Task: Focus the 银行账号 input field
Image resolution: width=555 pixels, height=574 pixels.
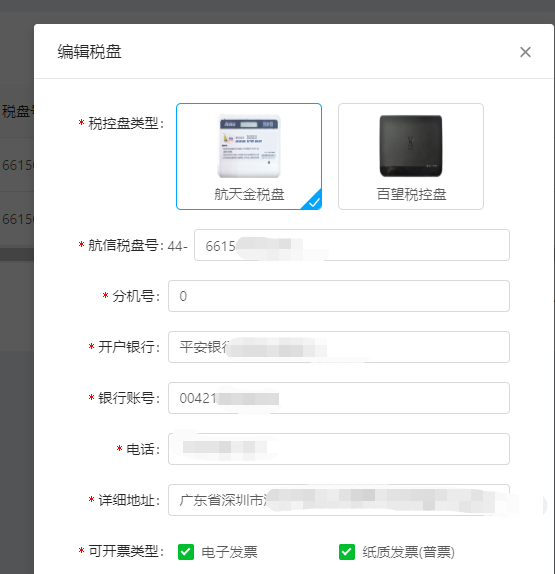Action: coord(339,398)
